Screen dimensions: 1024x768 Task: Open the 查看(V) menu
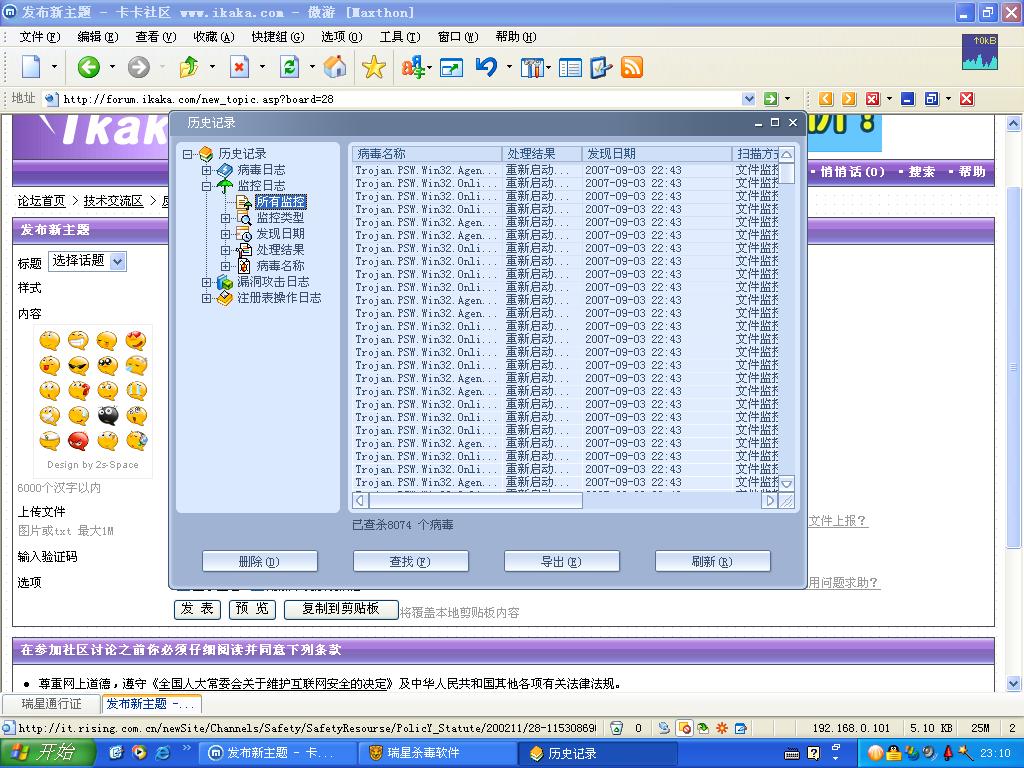coord(155,37)
